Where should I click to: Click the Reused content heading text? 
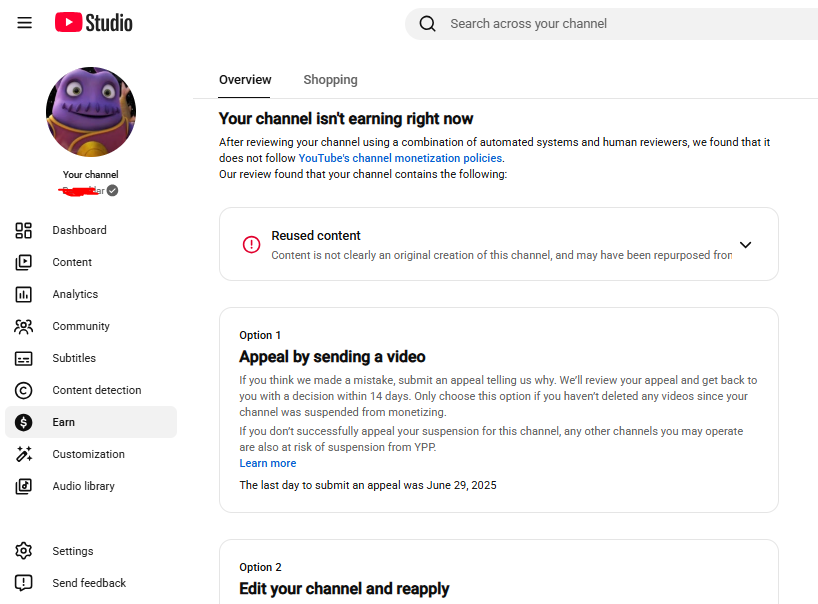[x=316, y=236]
